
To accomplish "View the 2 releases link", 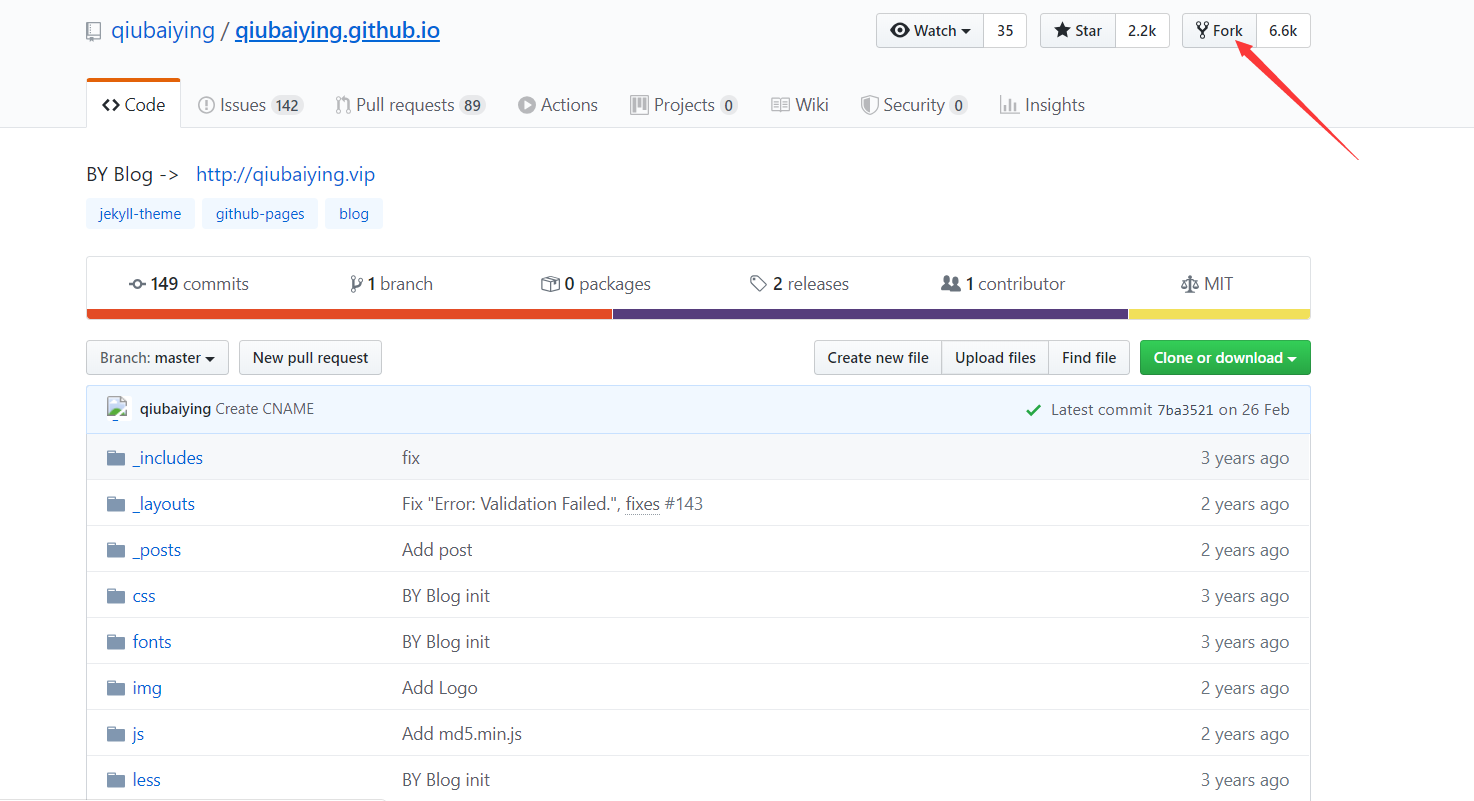I will click(x=799, y=284).
